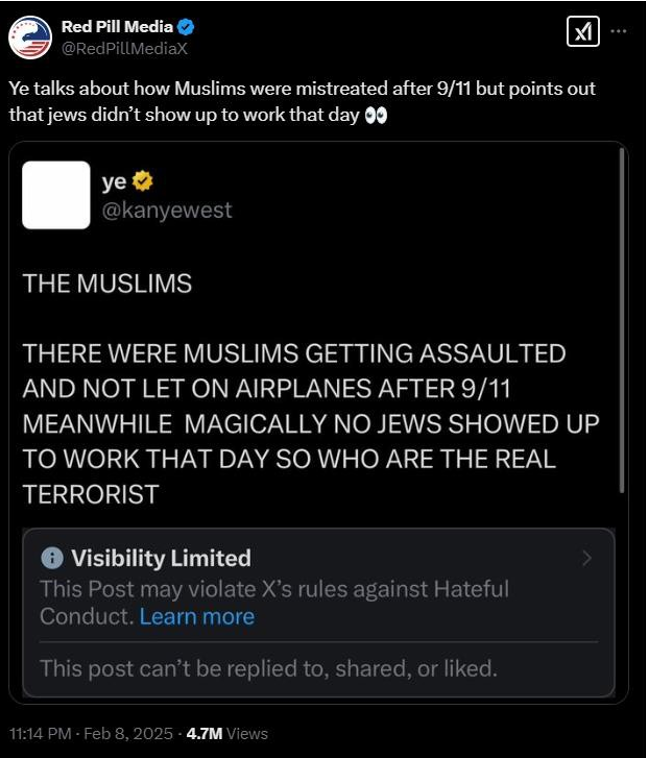Click the eyes emoji in the post text
Image resolution: width=646 pixels, height=758 pixels.
coord(376,116)
